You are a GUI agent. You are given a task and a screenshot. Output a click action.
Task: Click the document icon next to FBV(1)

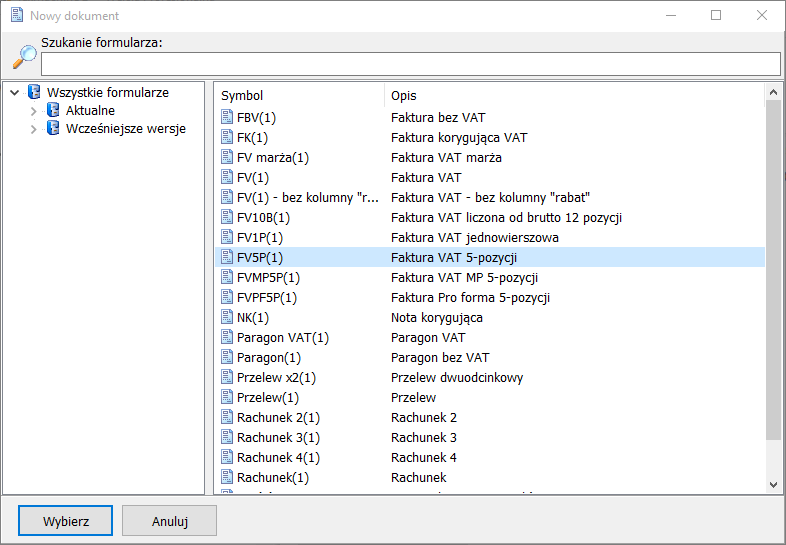[x=226, y=118]
